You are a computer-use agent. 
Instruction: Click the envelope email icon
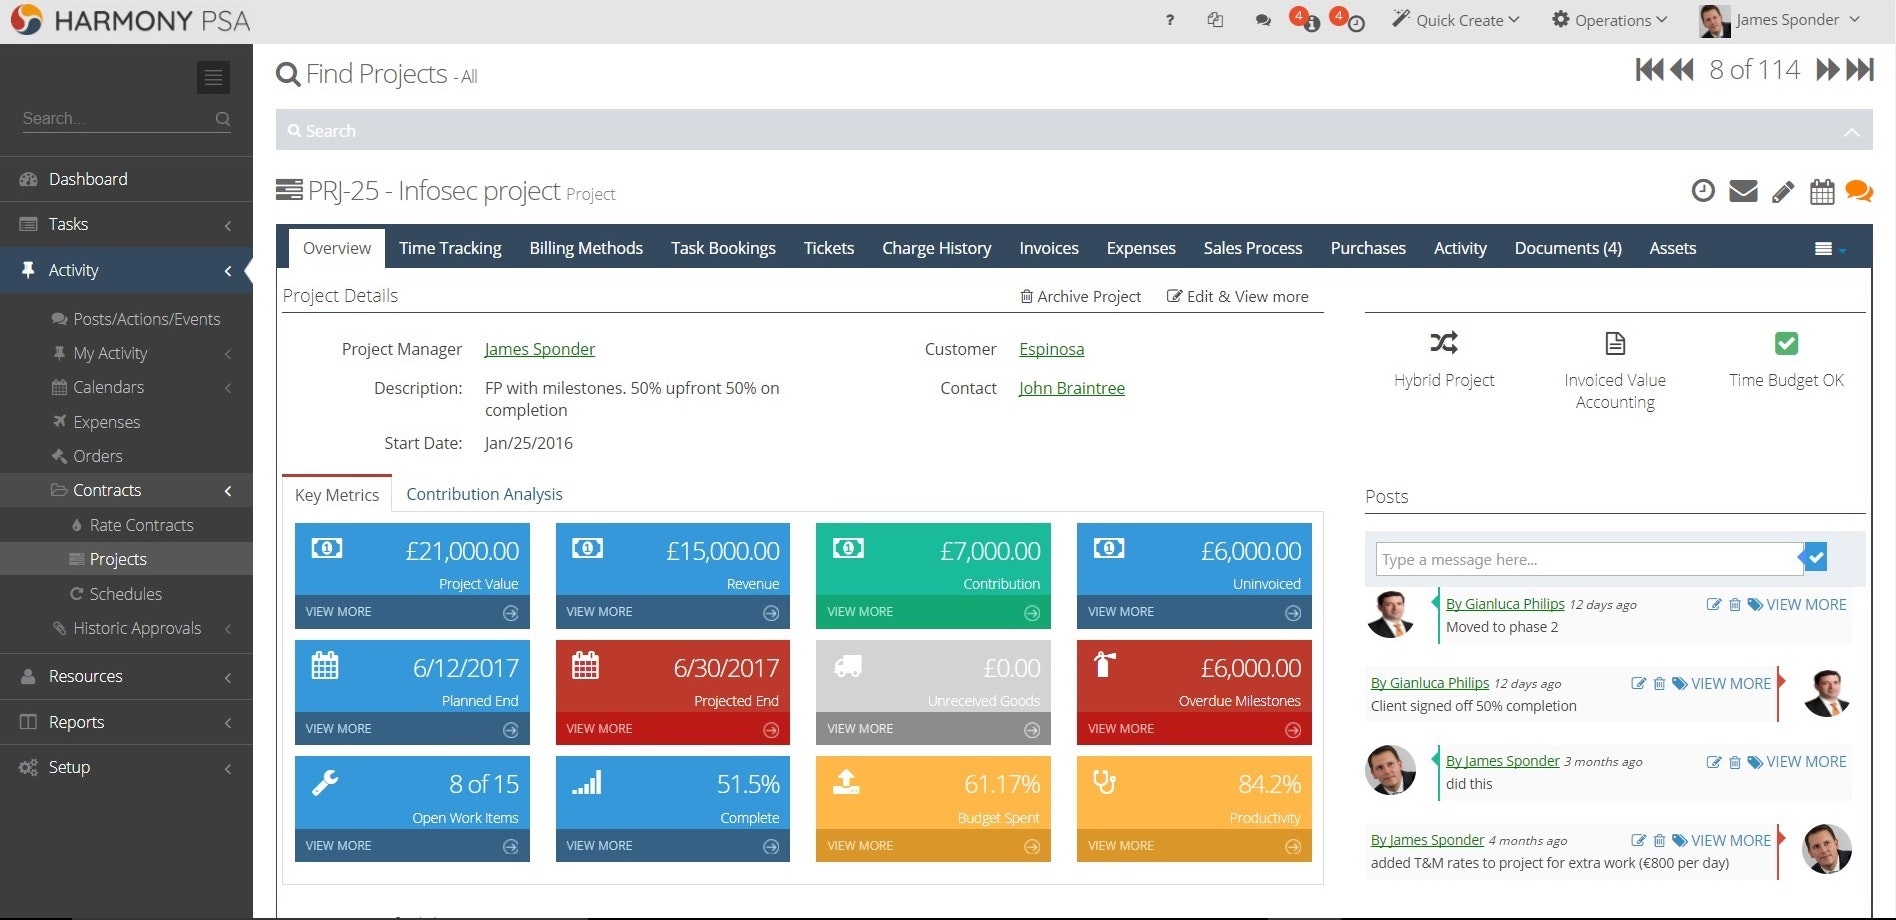coord(1743,191)
